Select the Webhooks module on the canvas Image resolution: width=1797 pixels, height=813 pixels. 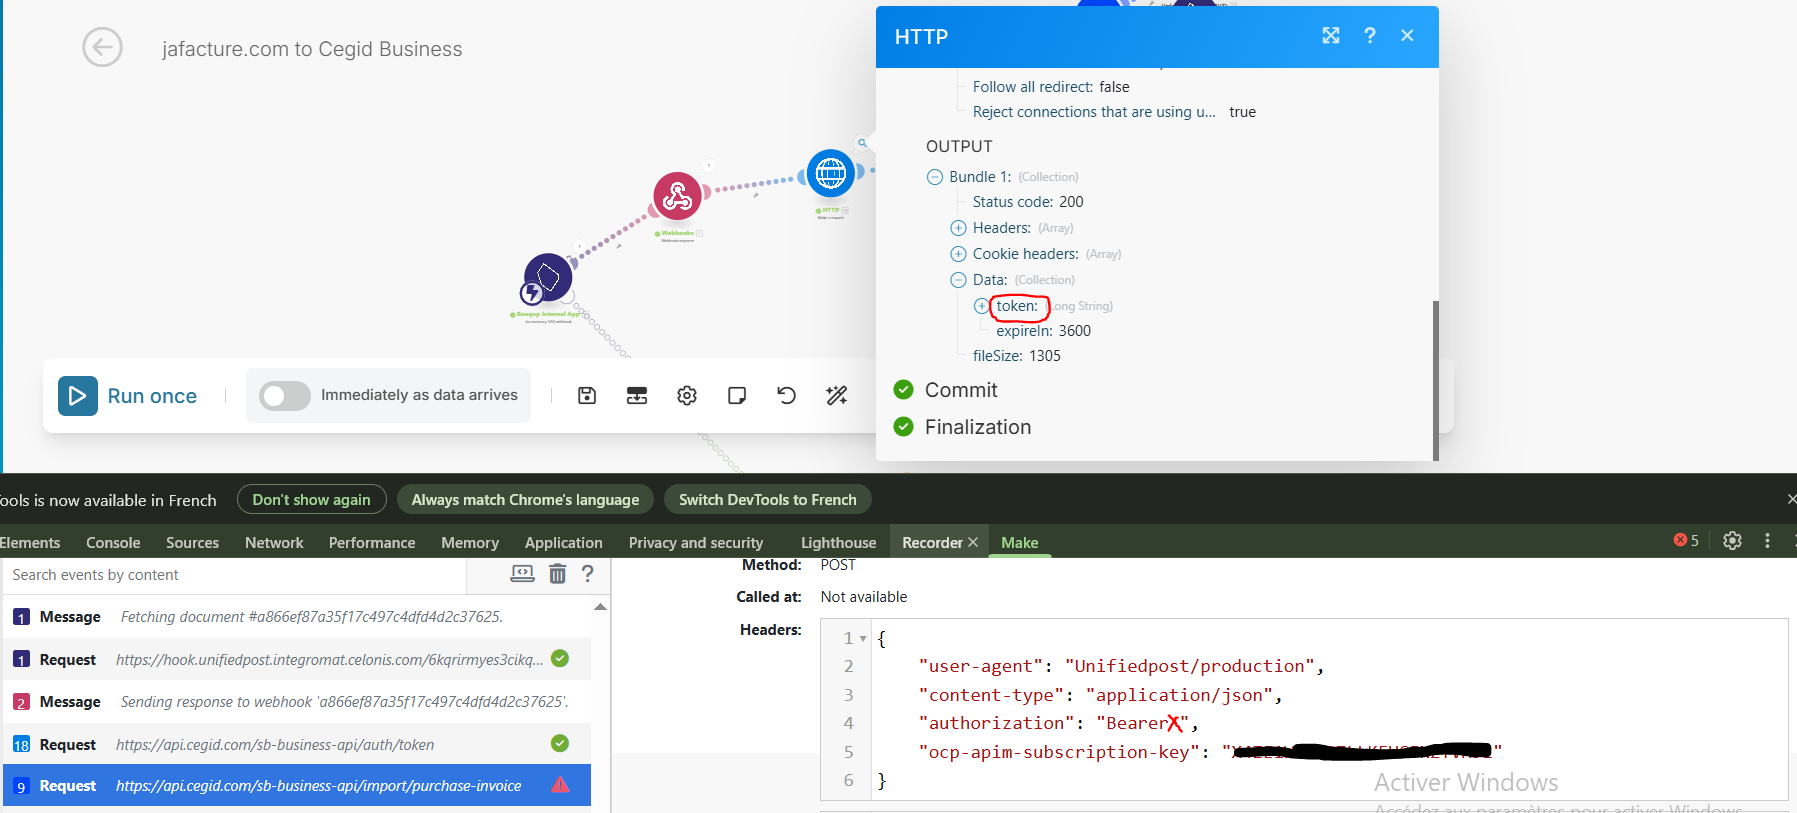pyautogui.click(x=677, y=196)
